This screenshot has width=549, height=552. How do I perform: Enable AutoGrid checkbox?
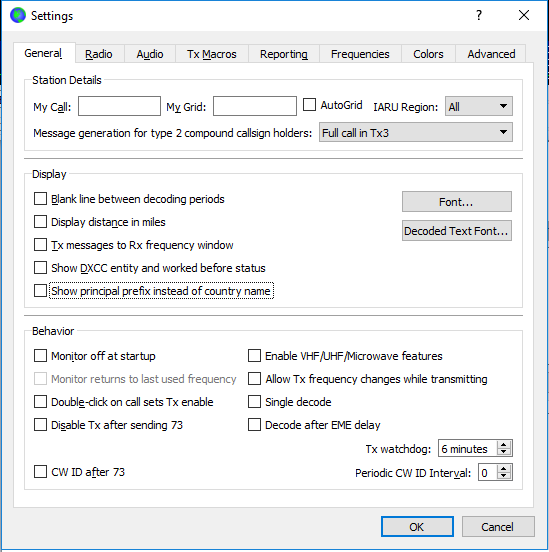point(309,105)
